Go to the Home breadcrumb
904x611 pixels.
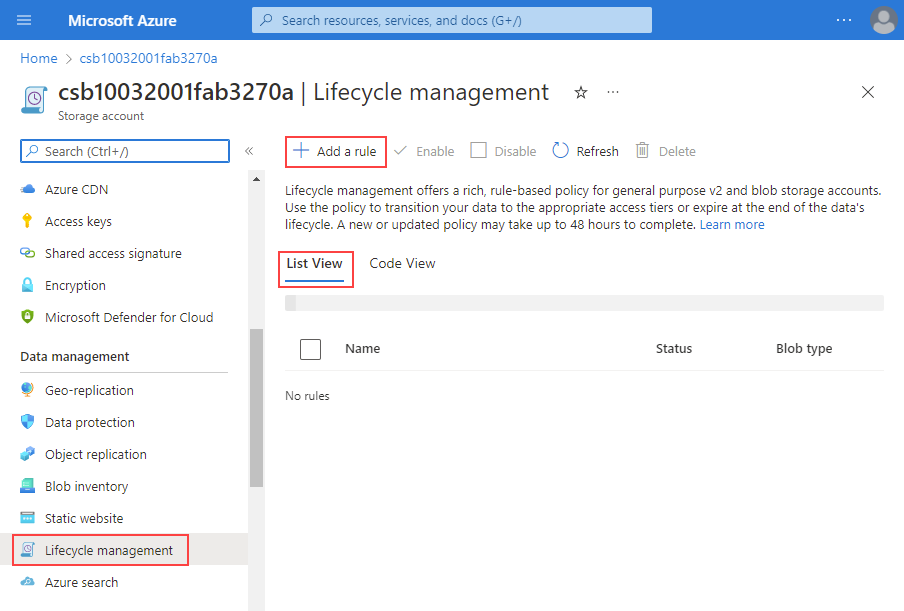tap(39, 58)
